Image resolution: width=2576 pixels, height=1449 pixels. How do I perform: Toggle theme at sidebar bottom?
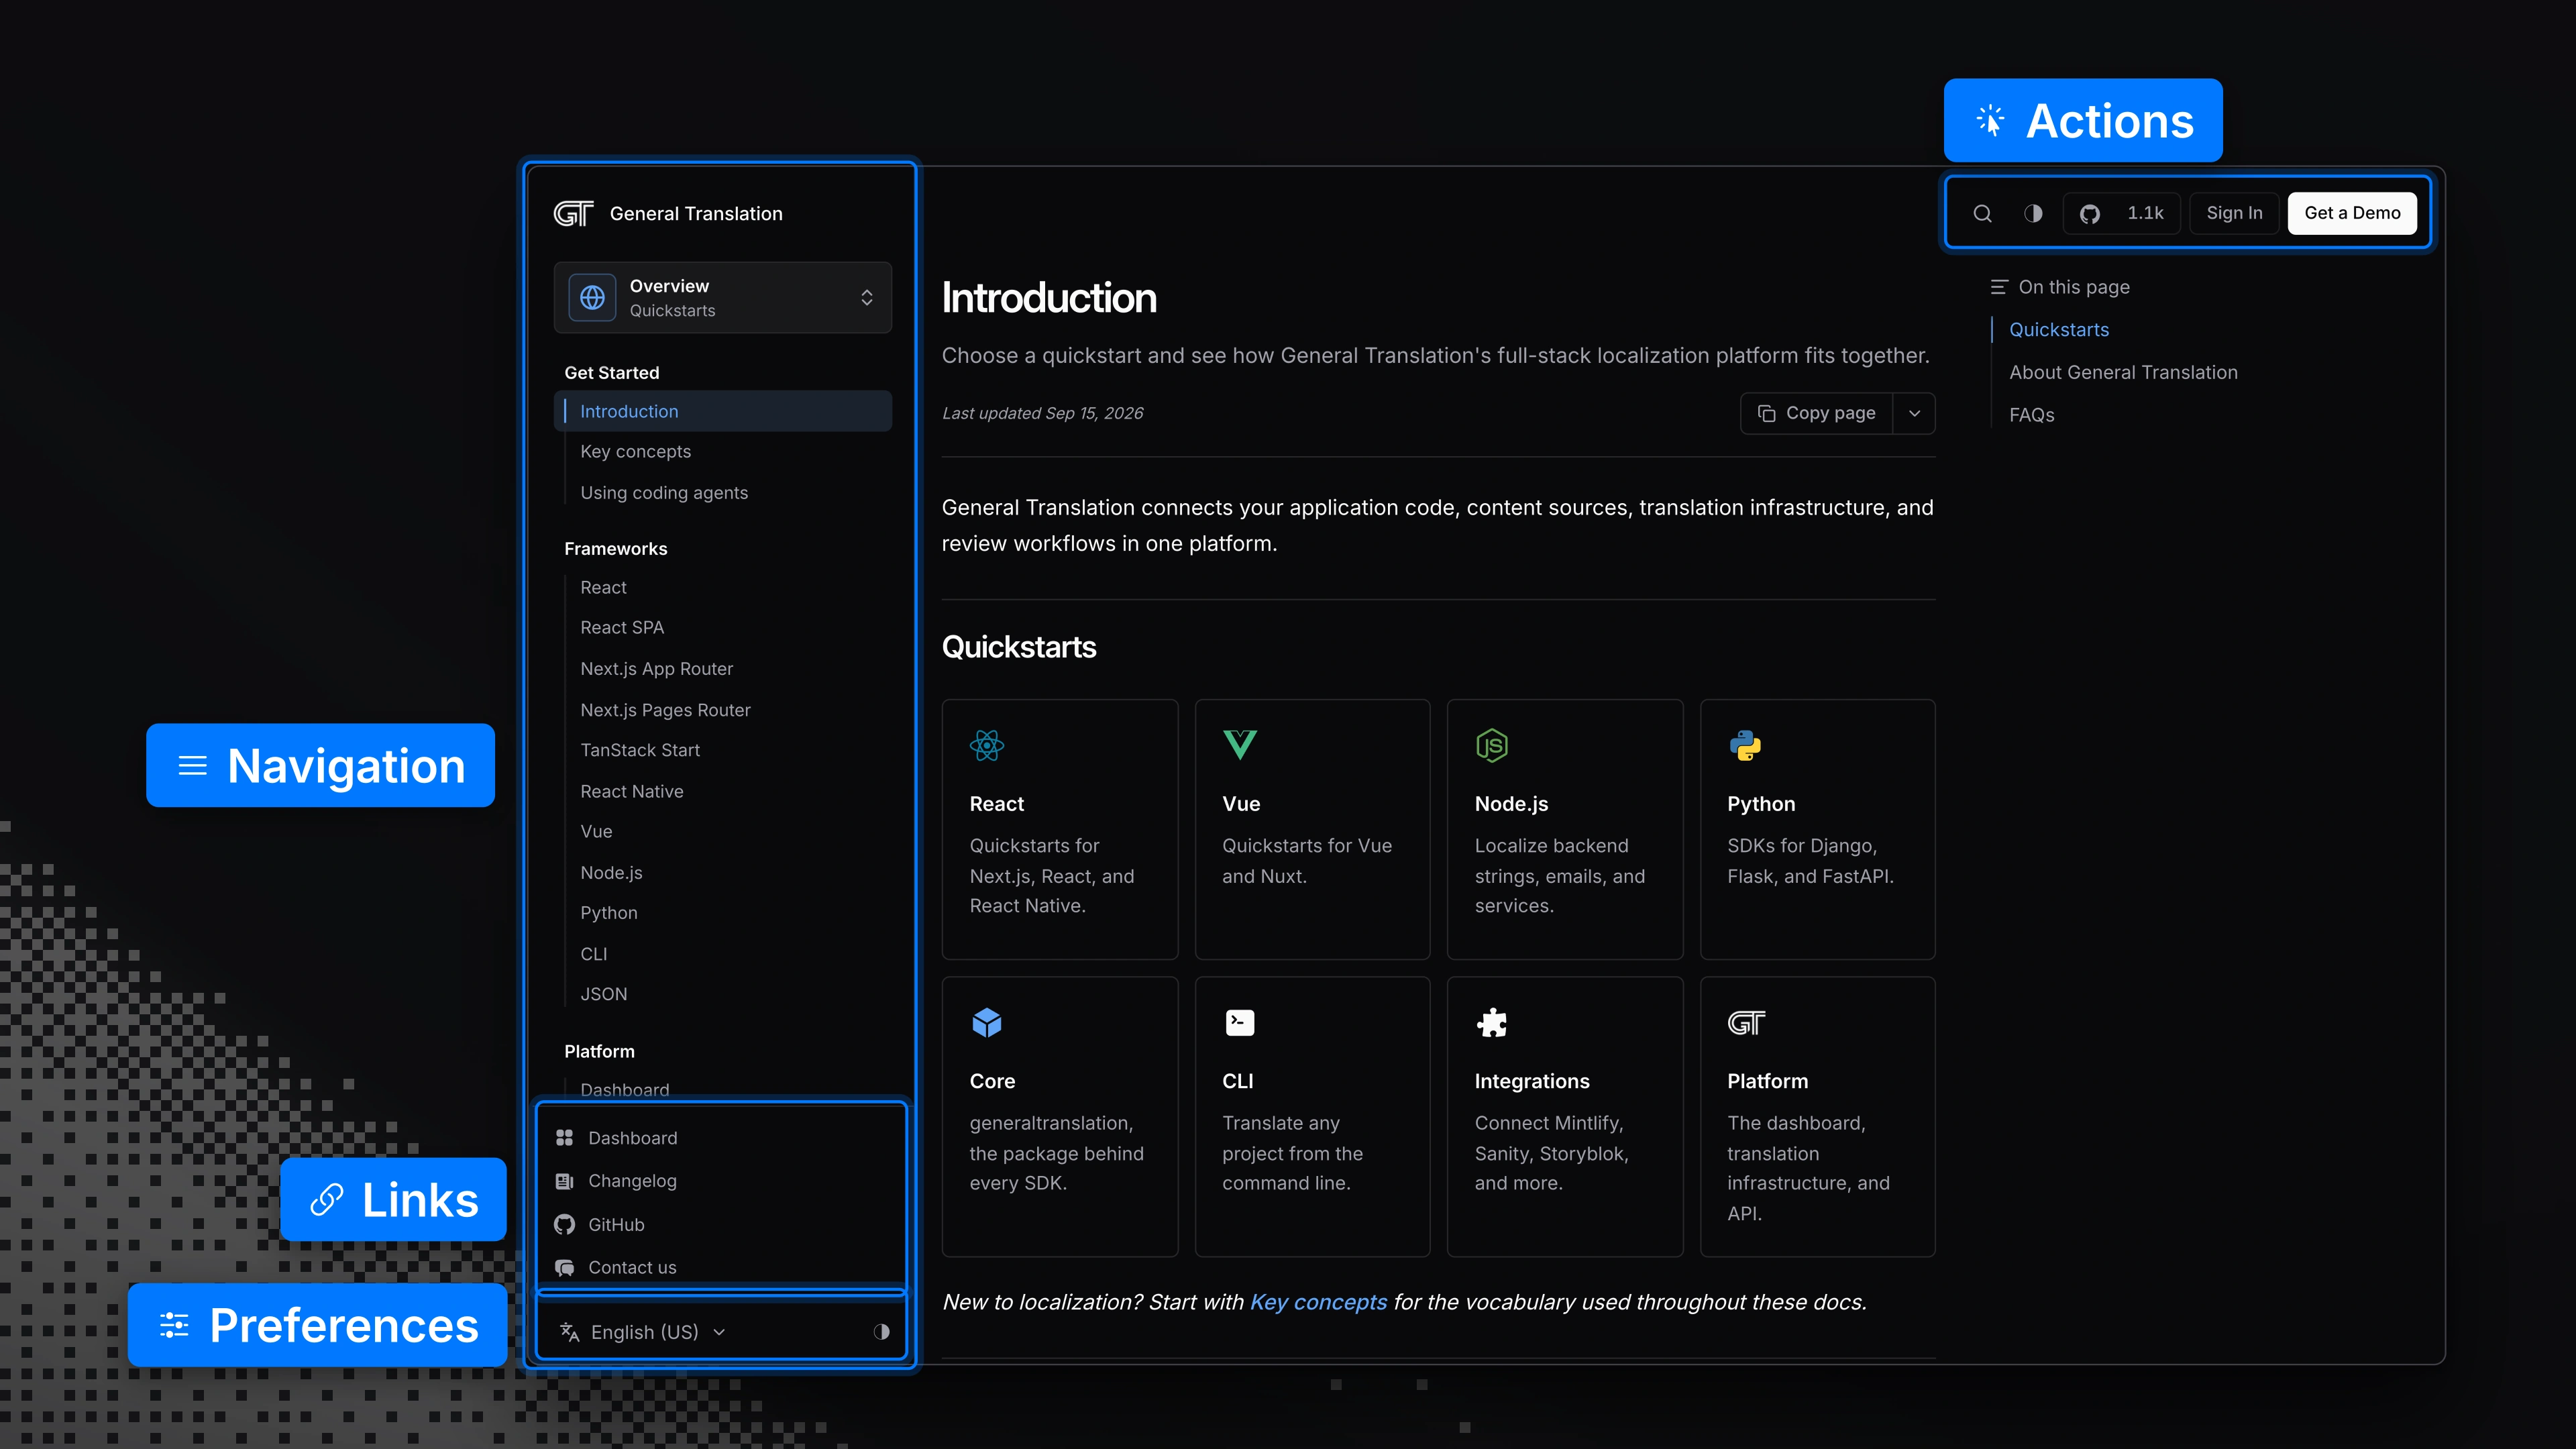click(881, 1332)
